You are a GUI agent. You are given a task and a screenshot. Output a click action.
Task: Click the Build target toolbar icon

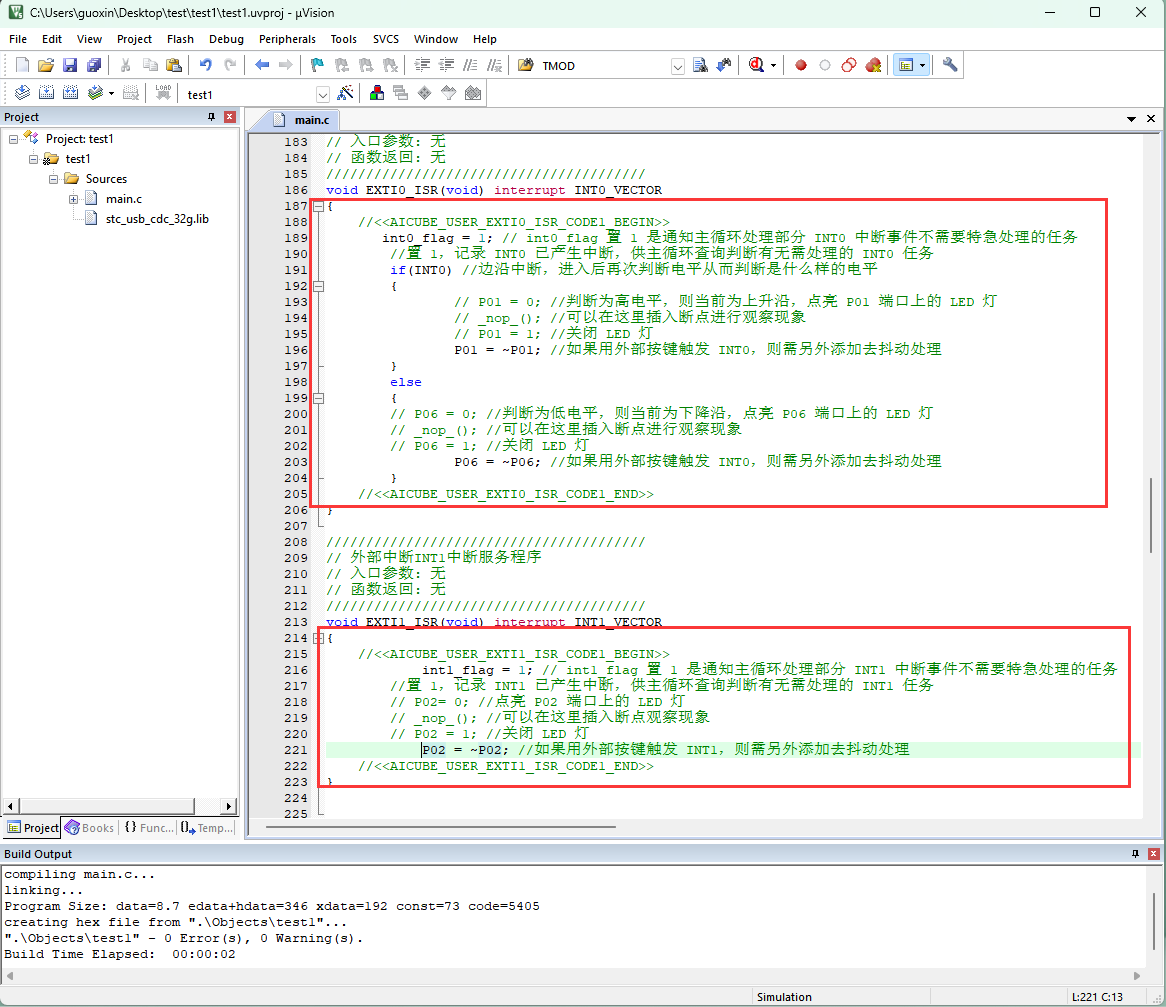coord(46,93)
